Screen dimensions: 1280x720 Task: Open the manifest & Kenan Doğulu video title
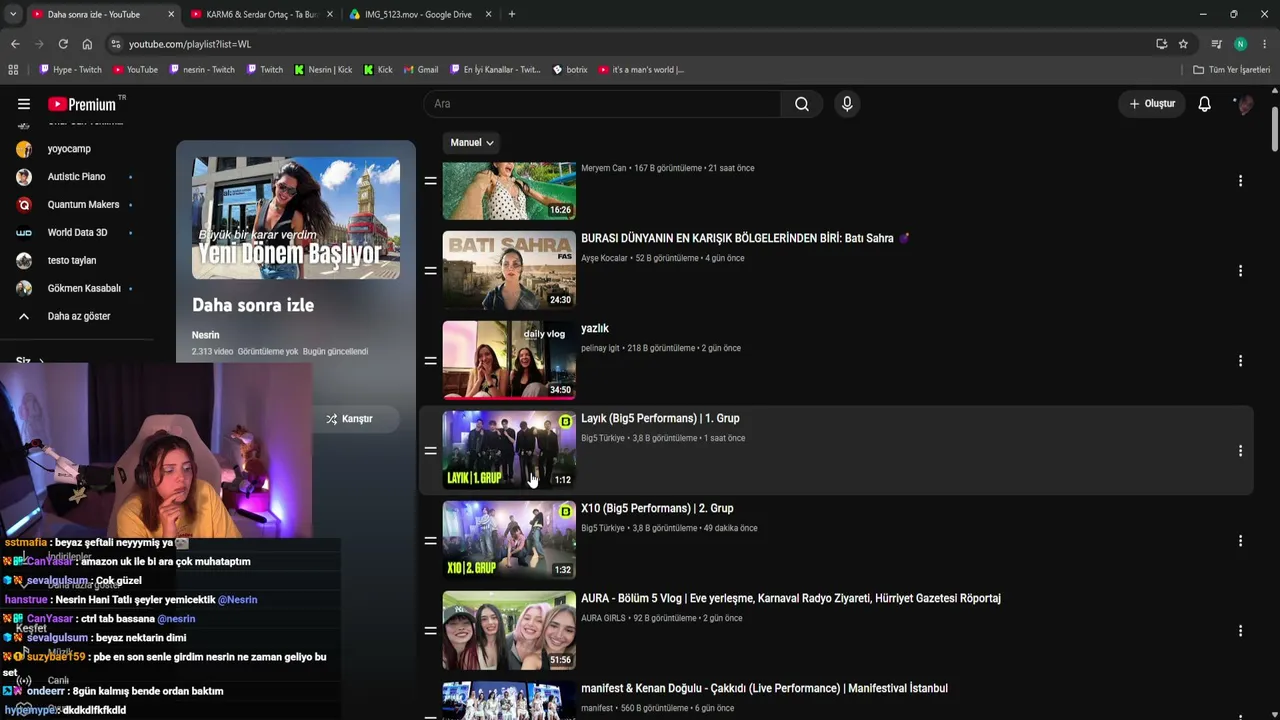[x=764, y=689]
